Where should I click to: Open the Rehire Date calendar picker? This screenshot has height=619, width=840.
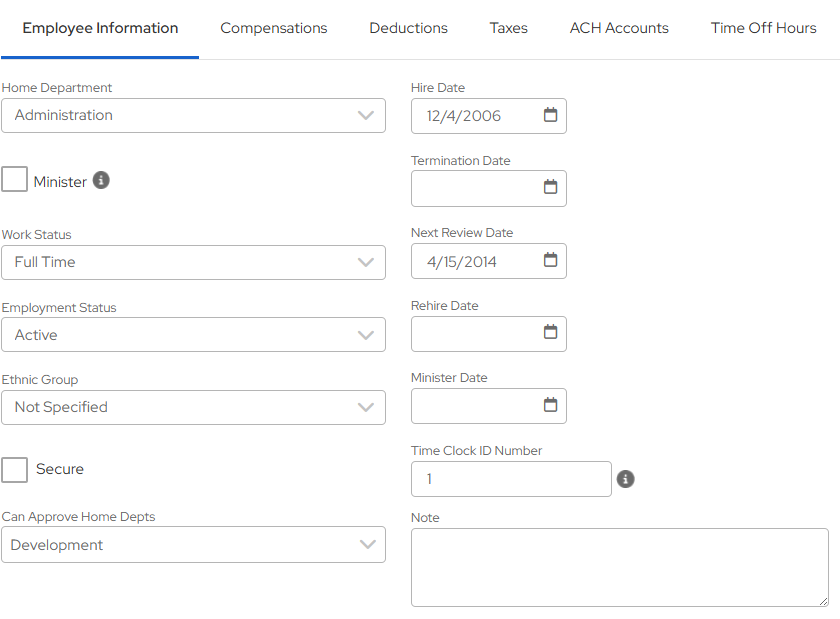[x=550, y=332]
